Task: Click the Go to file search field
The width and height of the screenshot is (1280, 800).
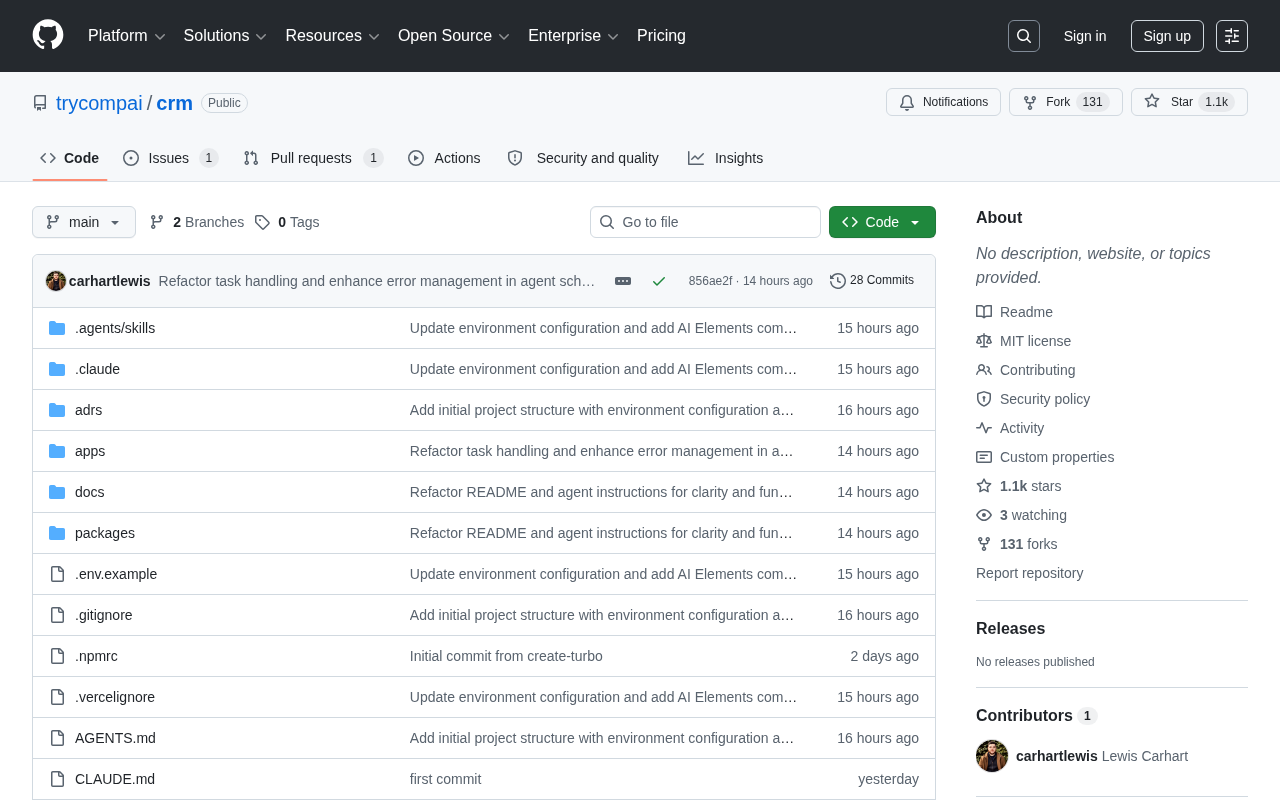Action: [705, 222]
